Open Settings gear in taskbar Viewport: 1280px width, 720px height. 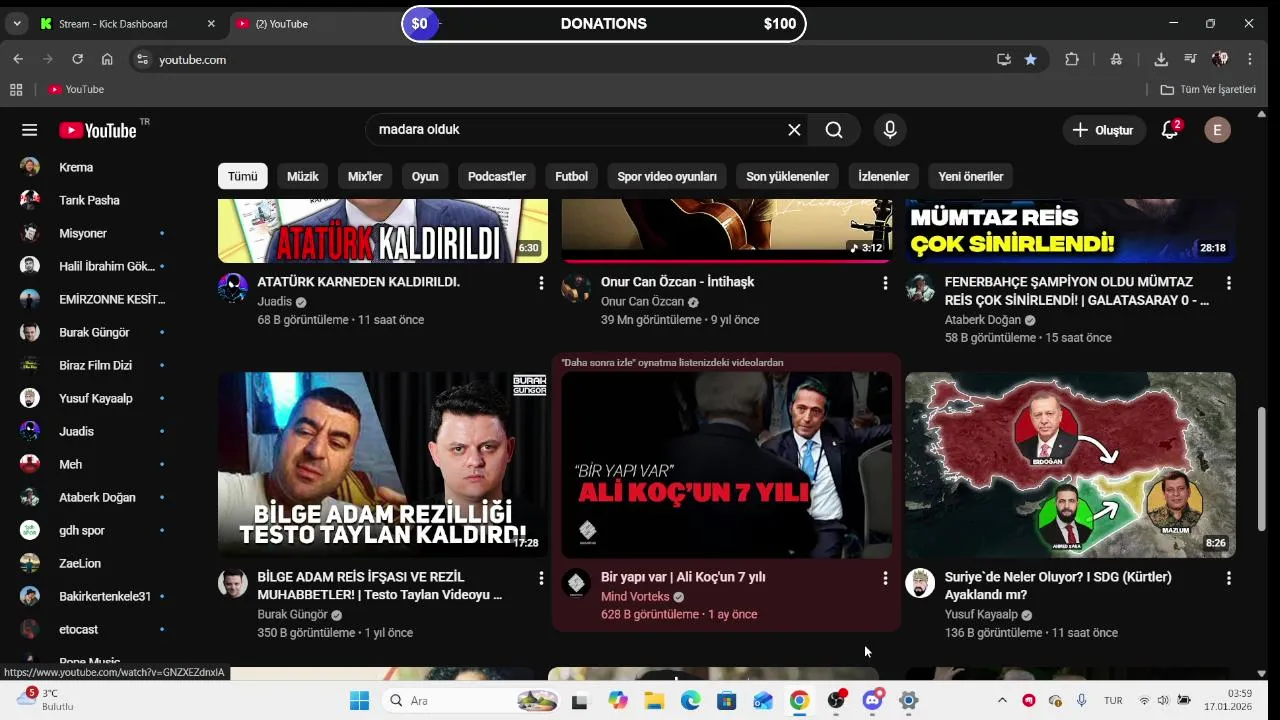click(908, 700)
